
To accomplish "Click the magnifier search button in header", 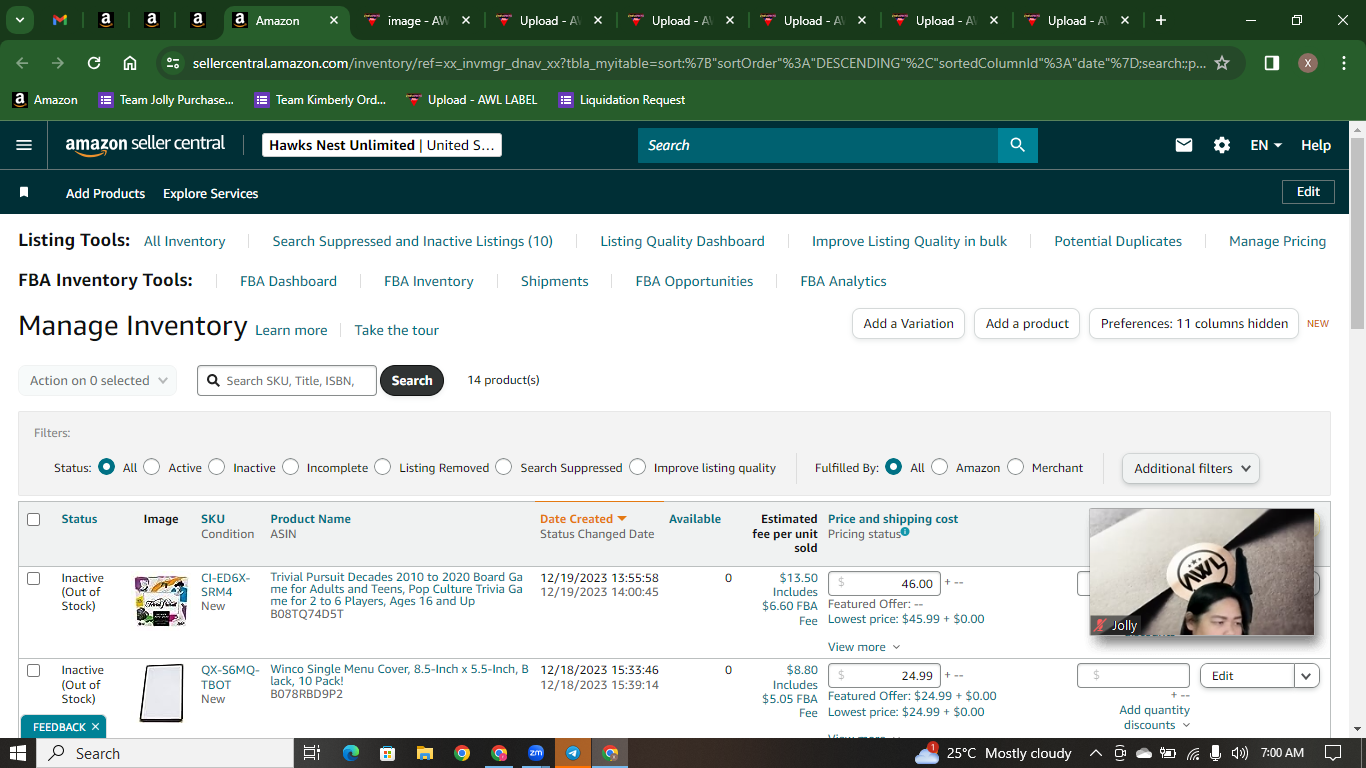I will (1018, 145).
